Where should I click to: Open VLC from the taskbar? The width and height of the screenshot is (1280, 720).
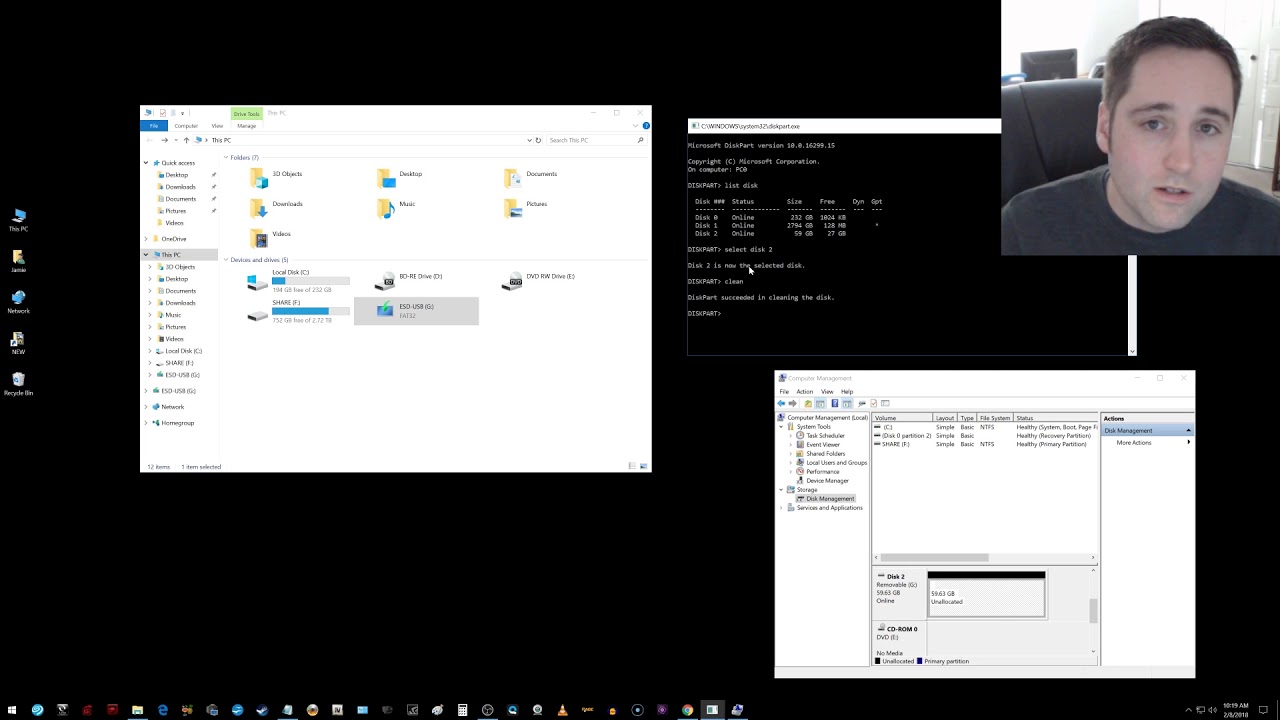562,710
